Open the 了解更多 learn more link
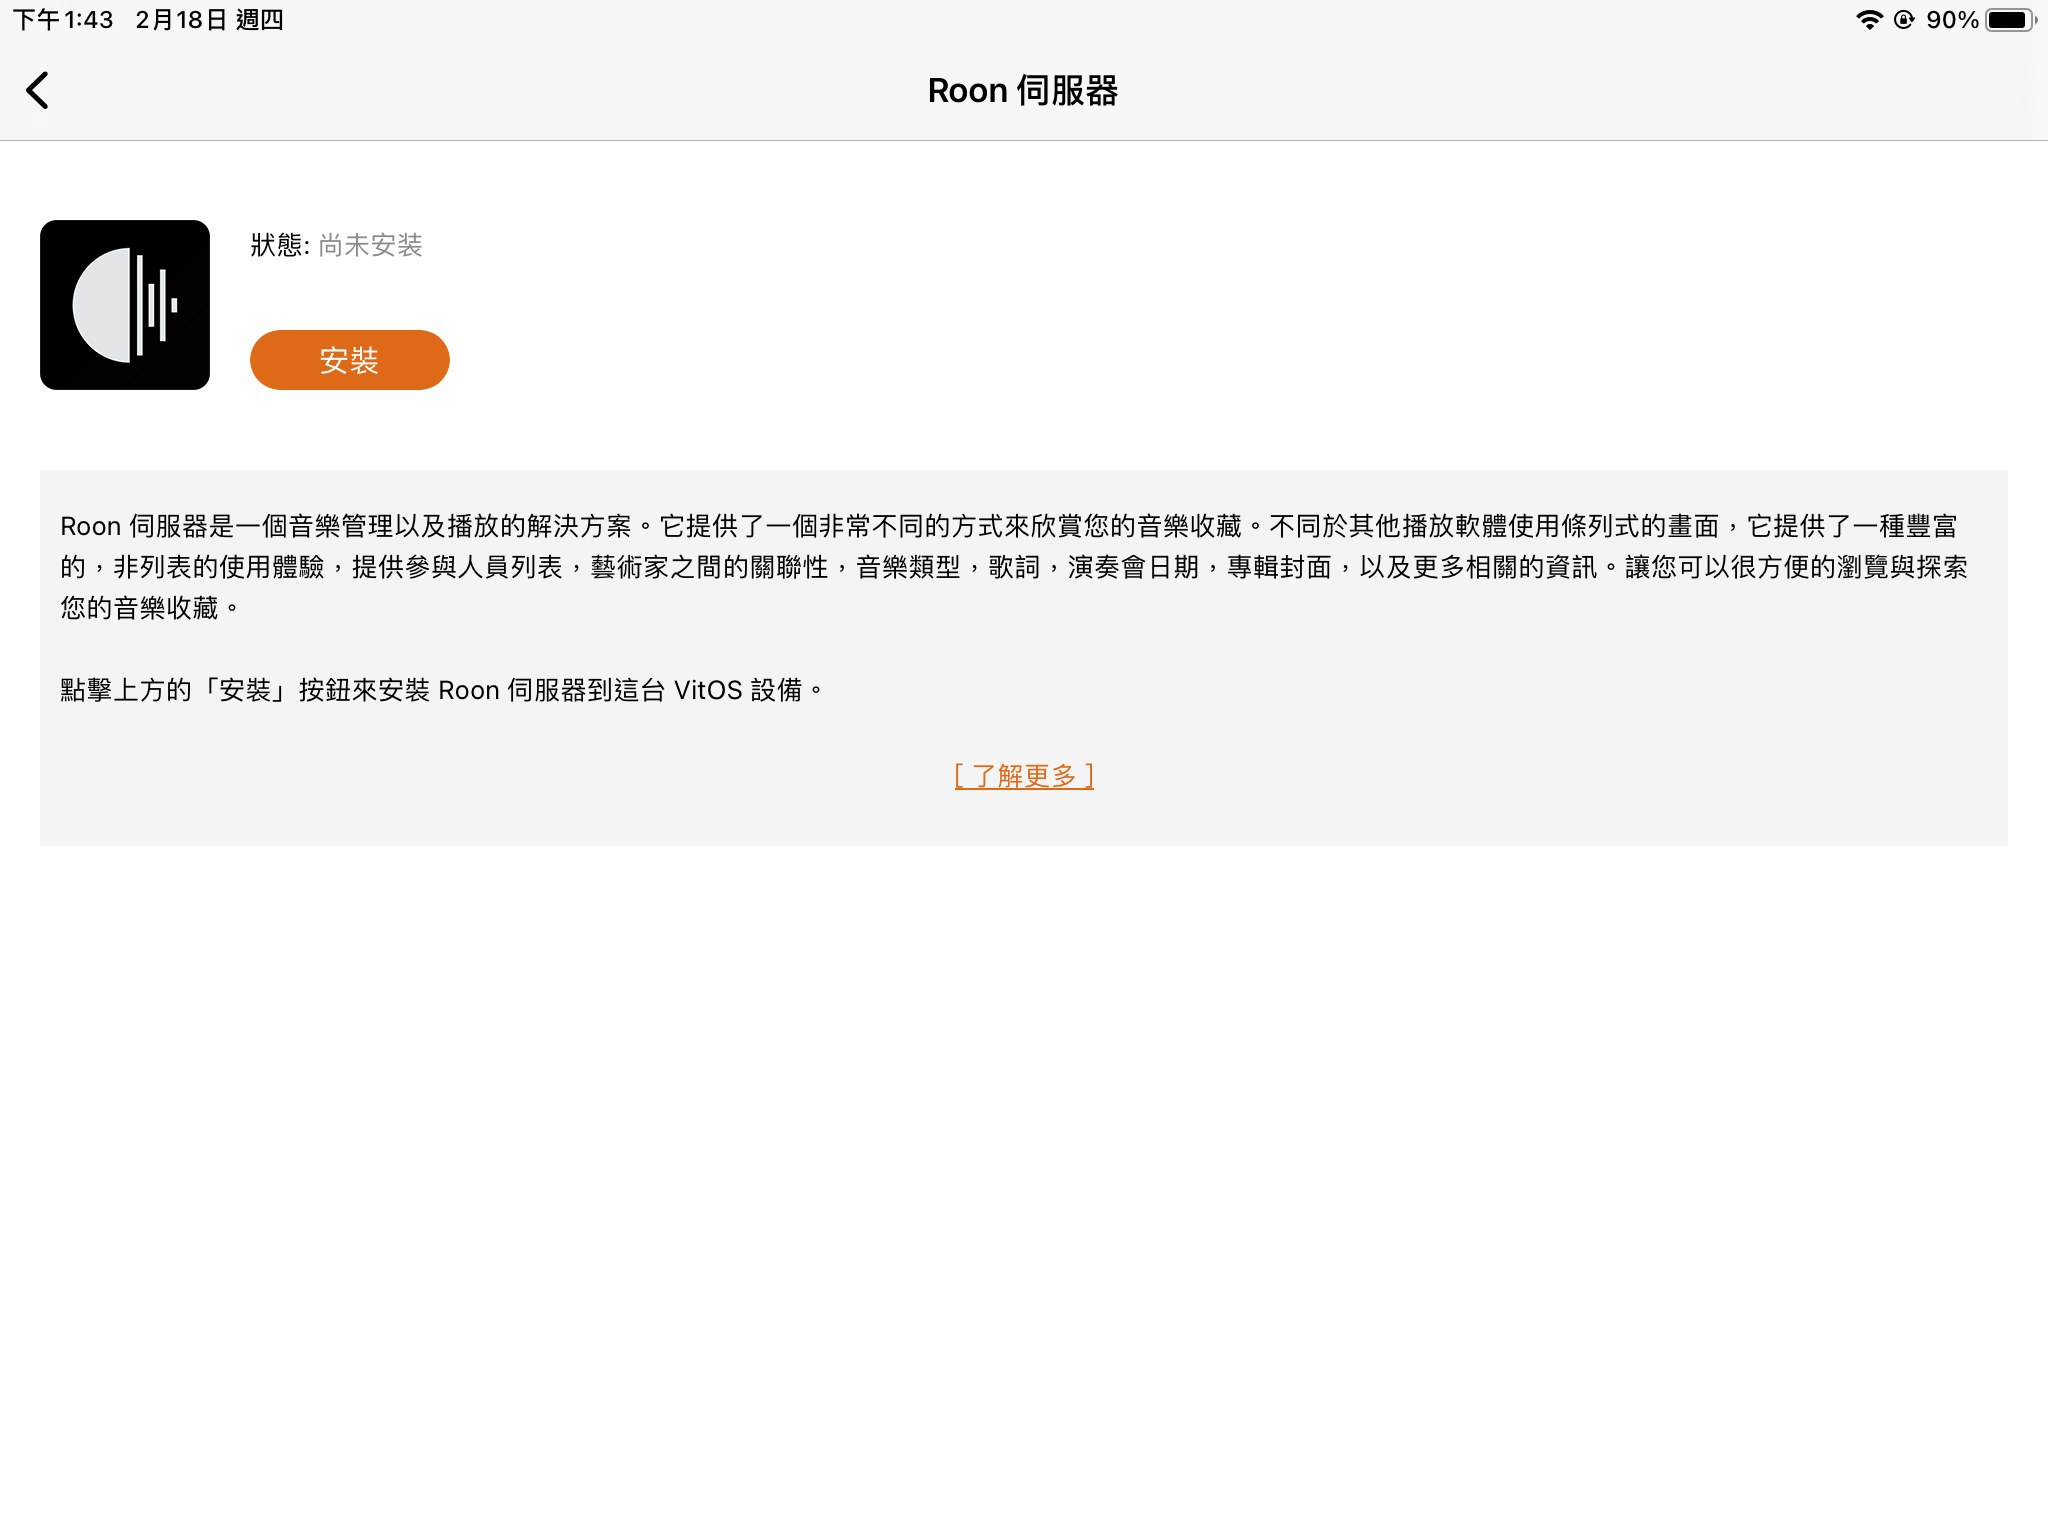The image size is (2048, 1536). 1024,776
